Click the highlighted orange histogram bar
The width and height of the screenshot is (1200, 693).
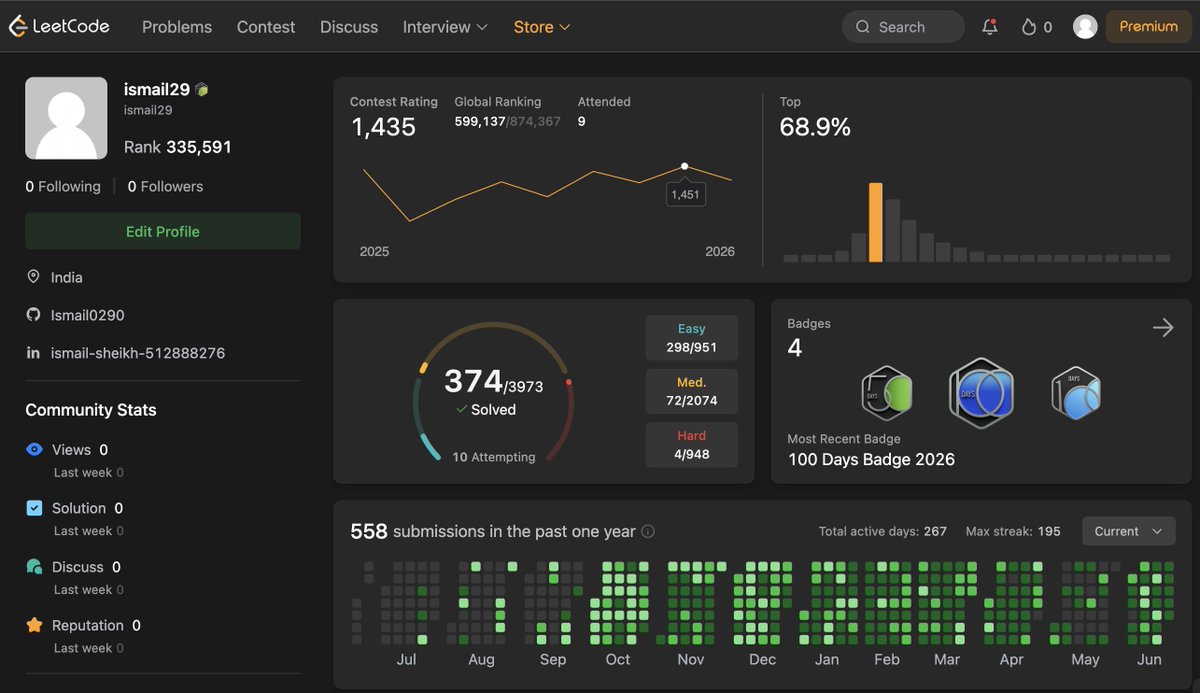[876, 222]
